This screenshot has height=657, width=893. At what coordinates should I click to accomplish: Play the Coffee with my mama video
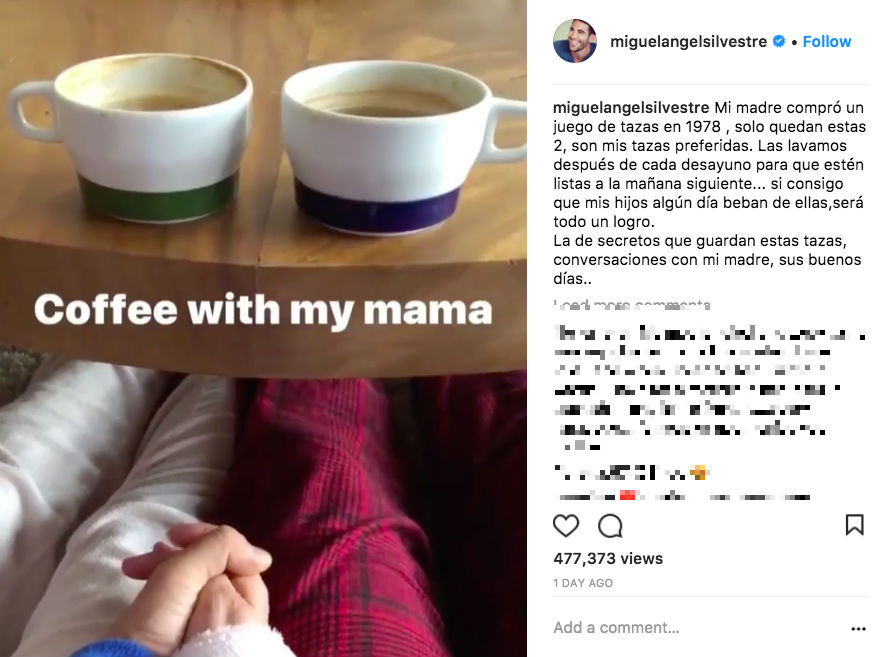[263, 328]
